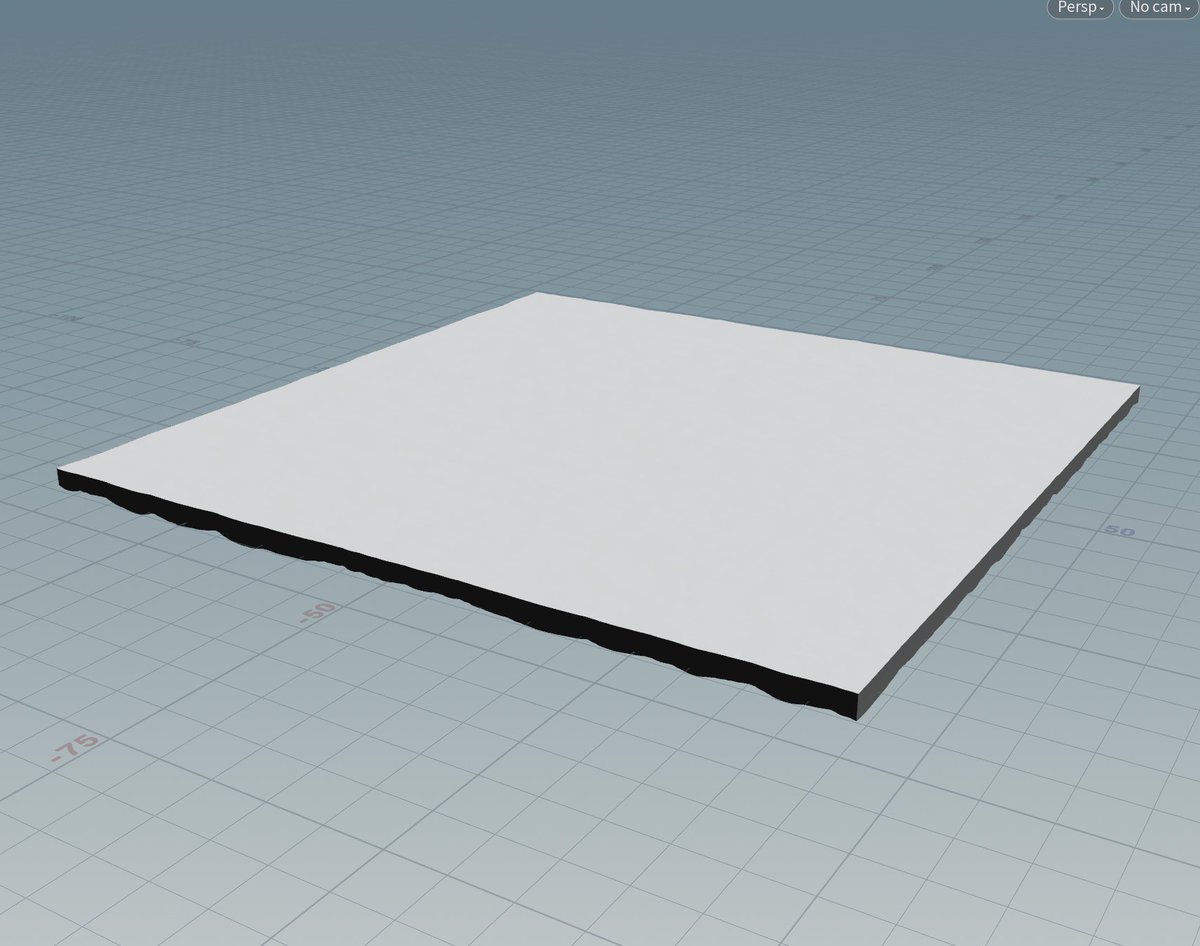Click the viewport background above the plane
Screen dimensions: 1200x946
pos(600,150)
